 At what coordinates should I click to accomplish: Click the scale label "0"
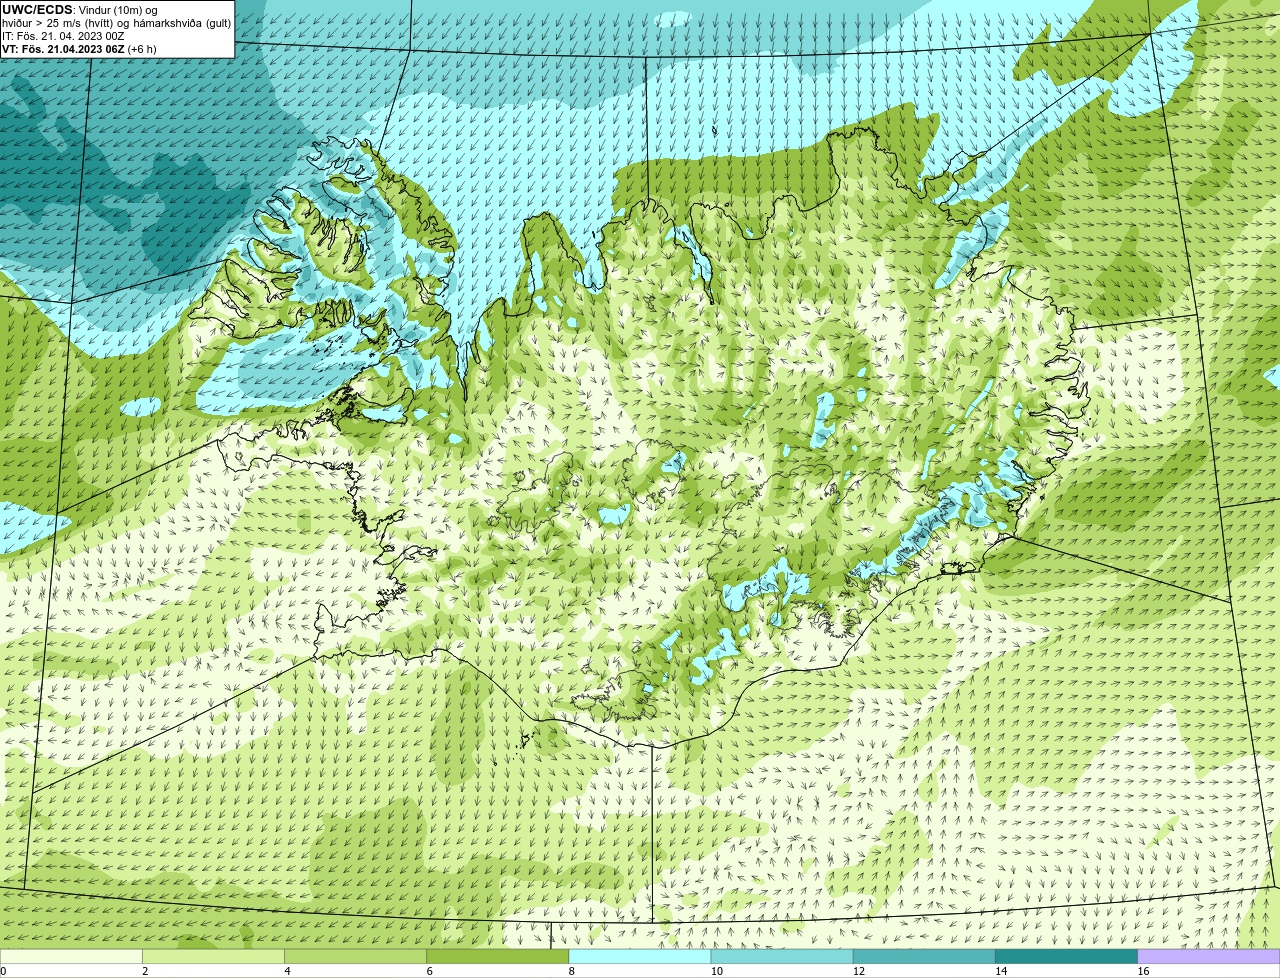point(3,971)
